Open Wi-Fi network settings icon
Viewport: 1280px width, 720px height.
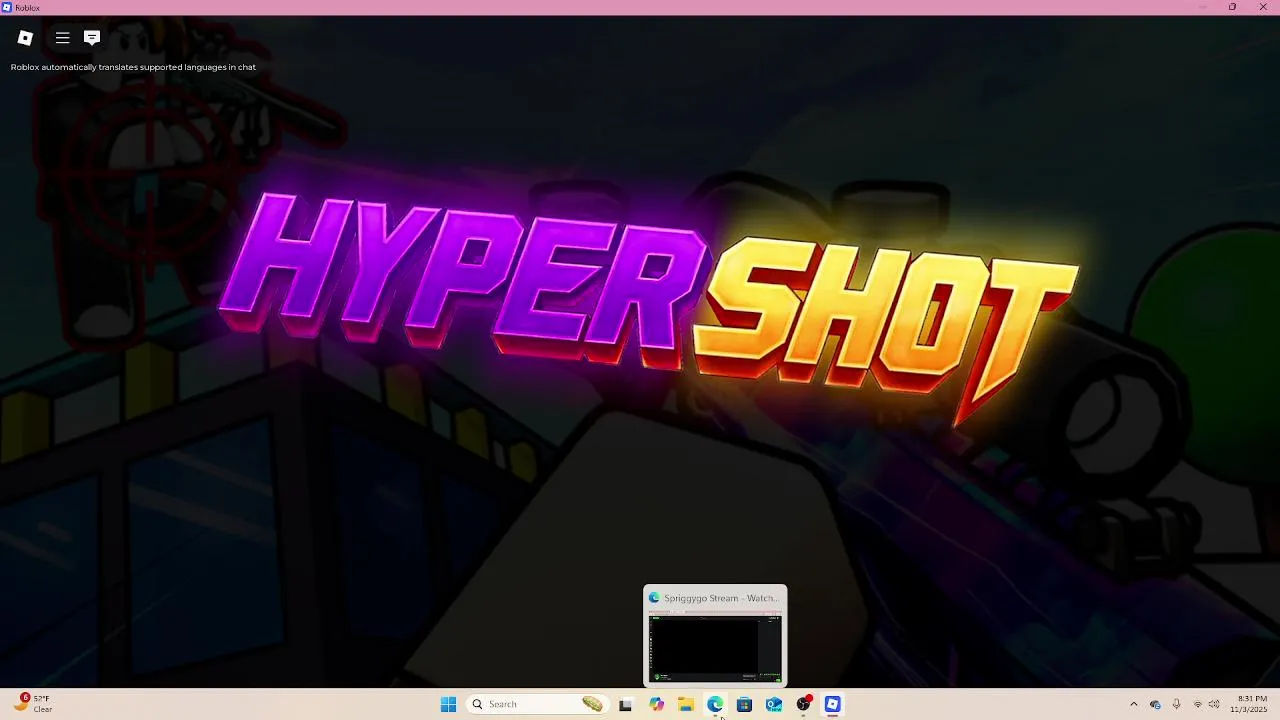pos(1198,704)
